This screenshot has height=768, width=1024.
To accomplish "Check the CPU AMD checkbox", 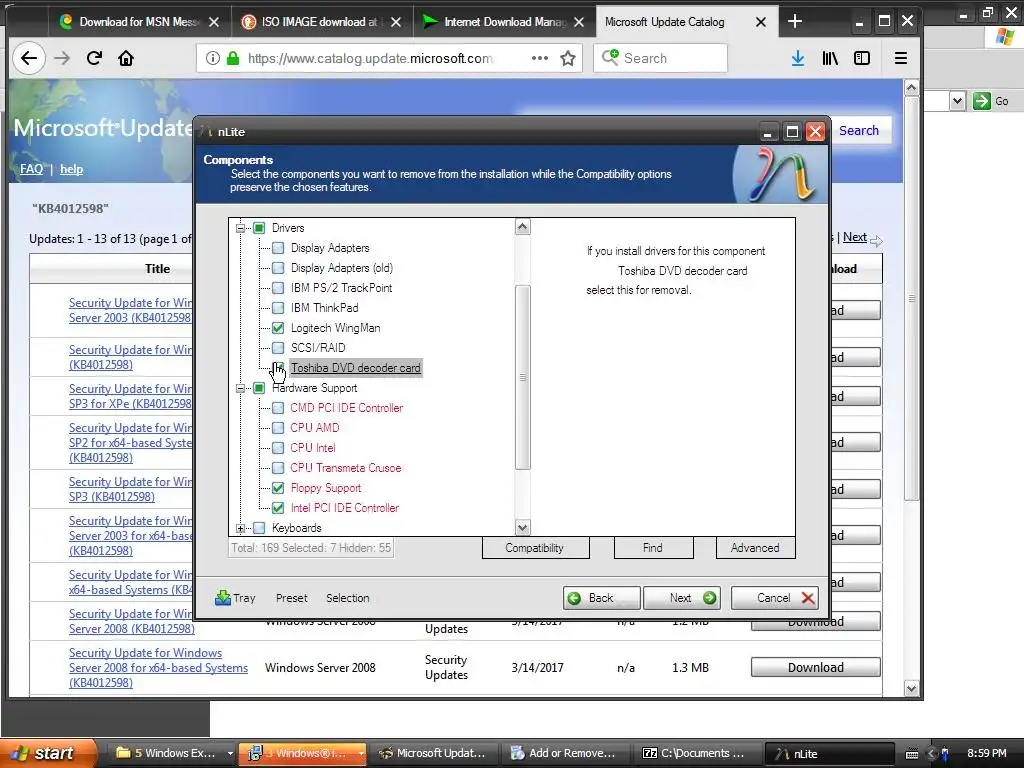I will pos(278,428).
